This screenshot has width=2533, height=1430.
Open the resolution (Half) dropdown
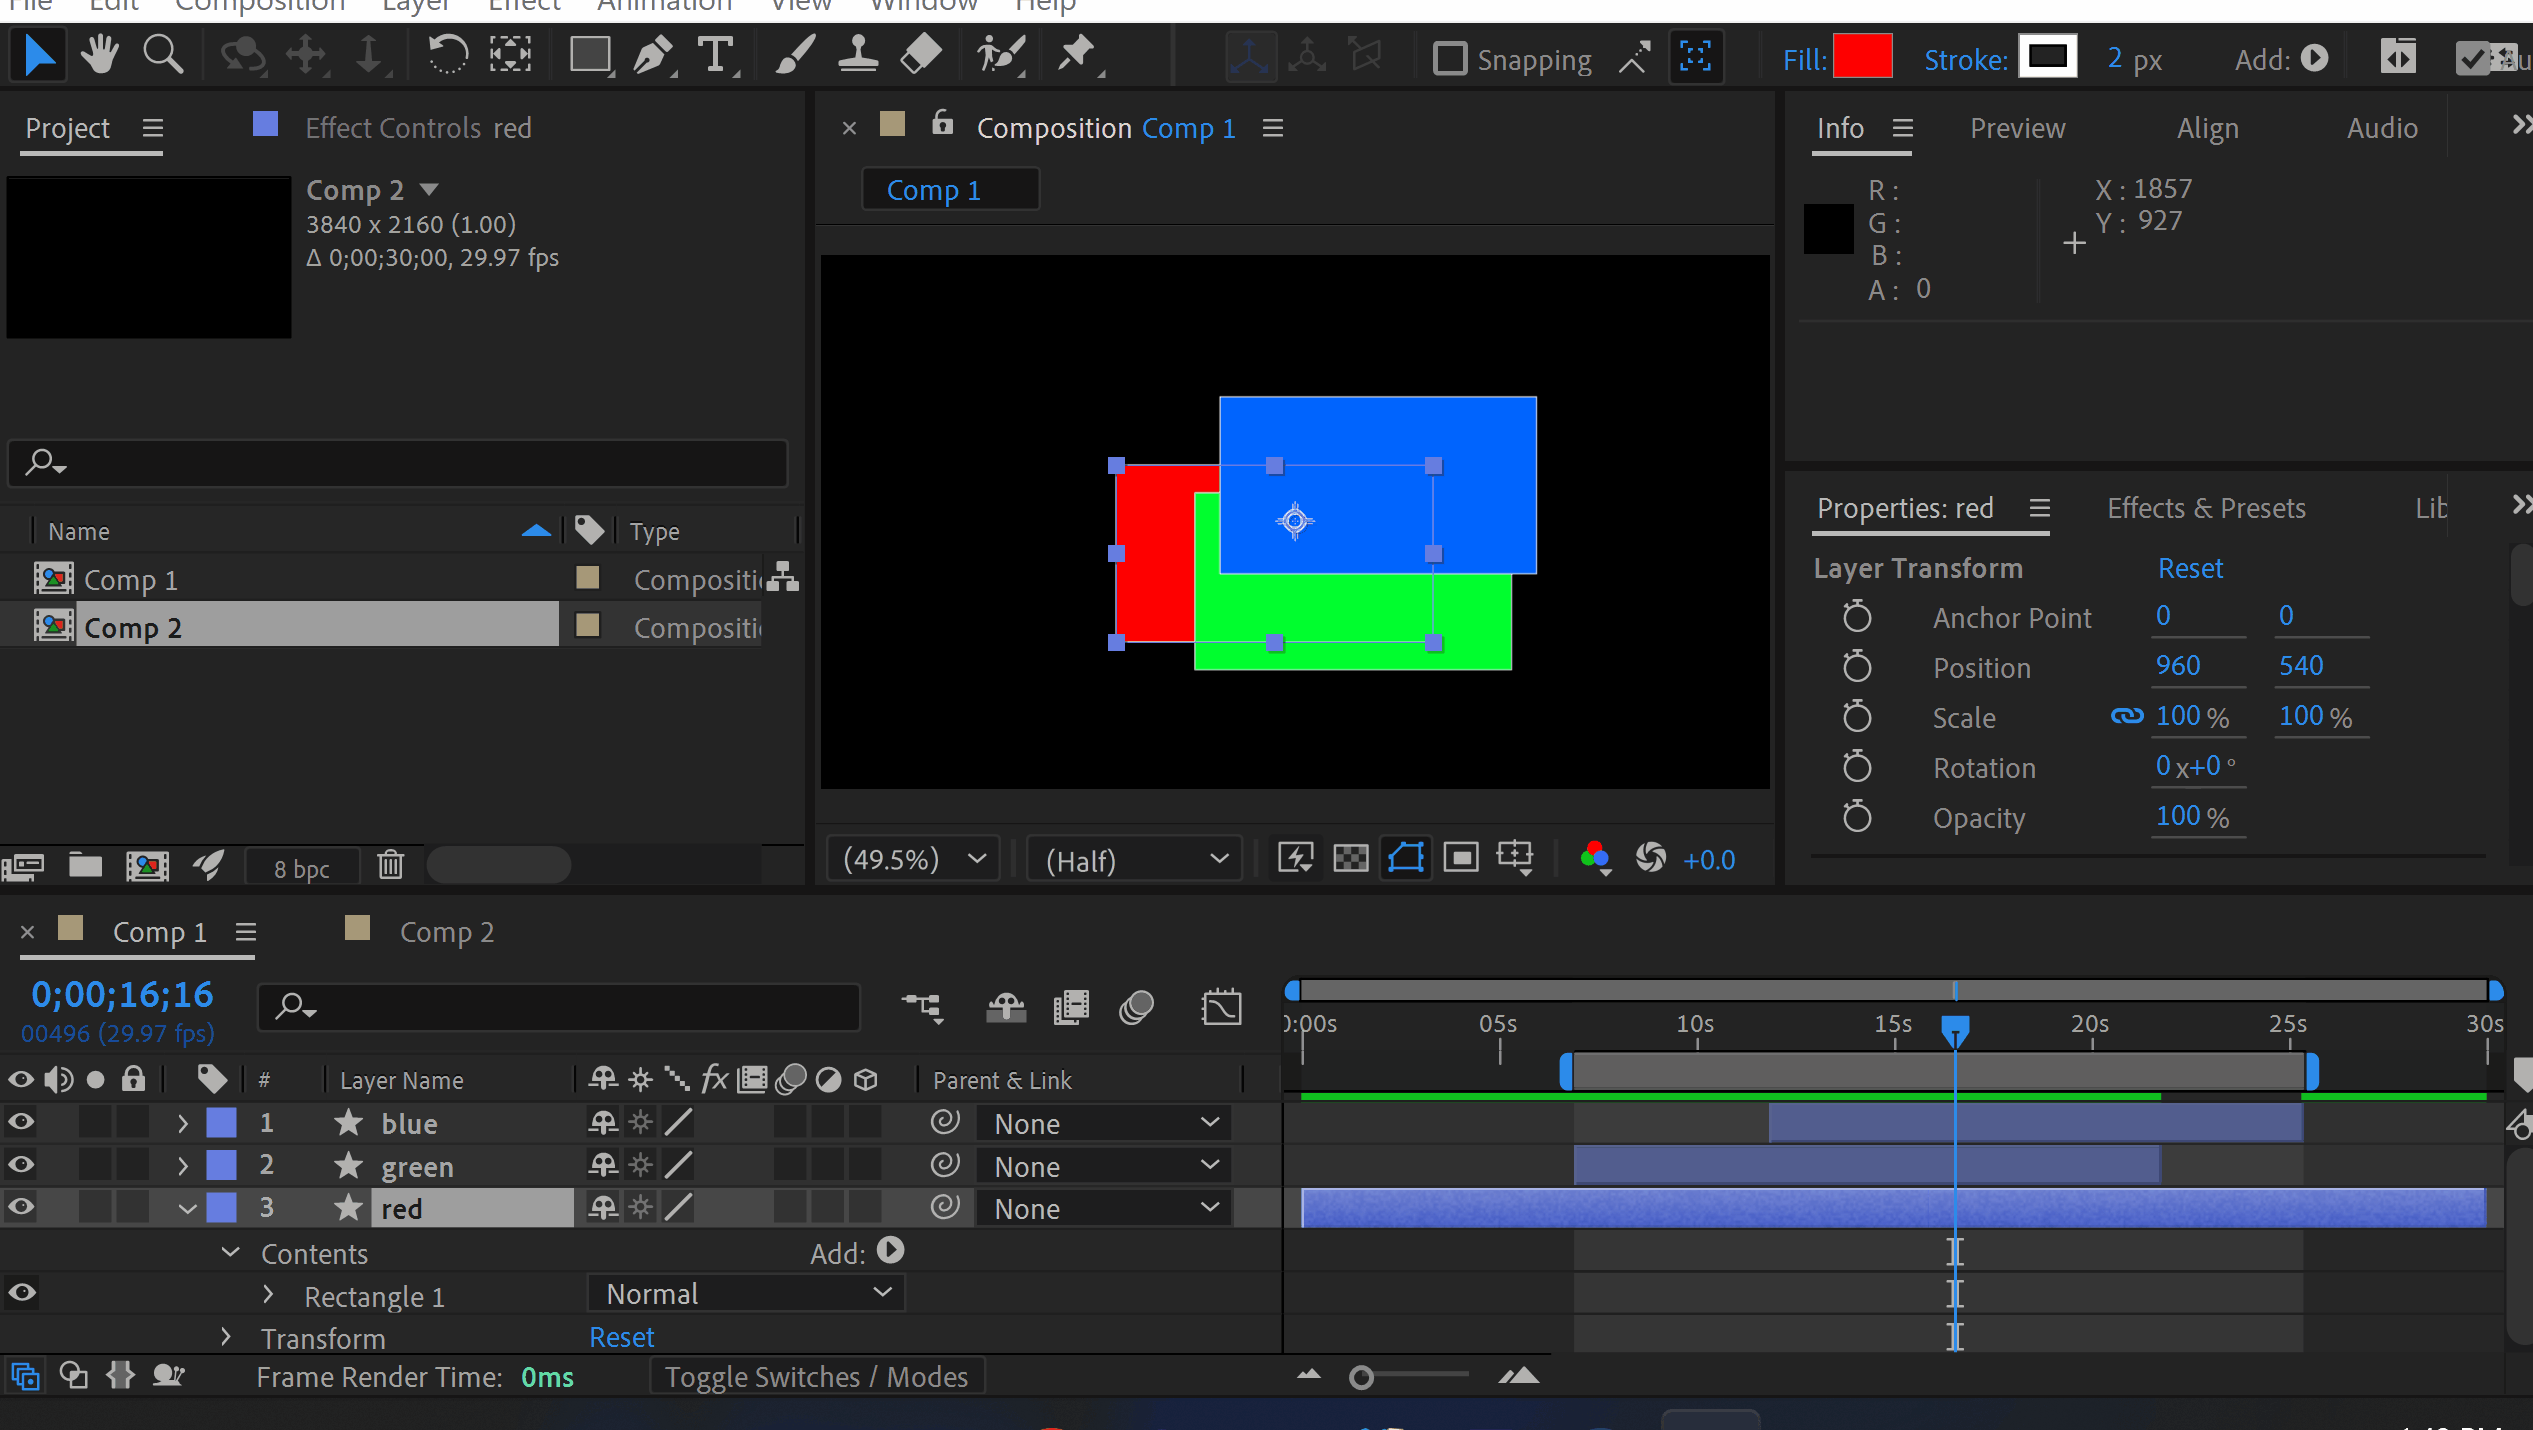pos(1136,860)
